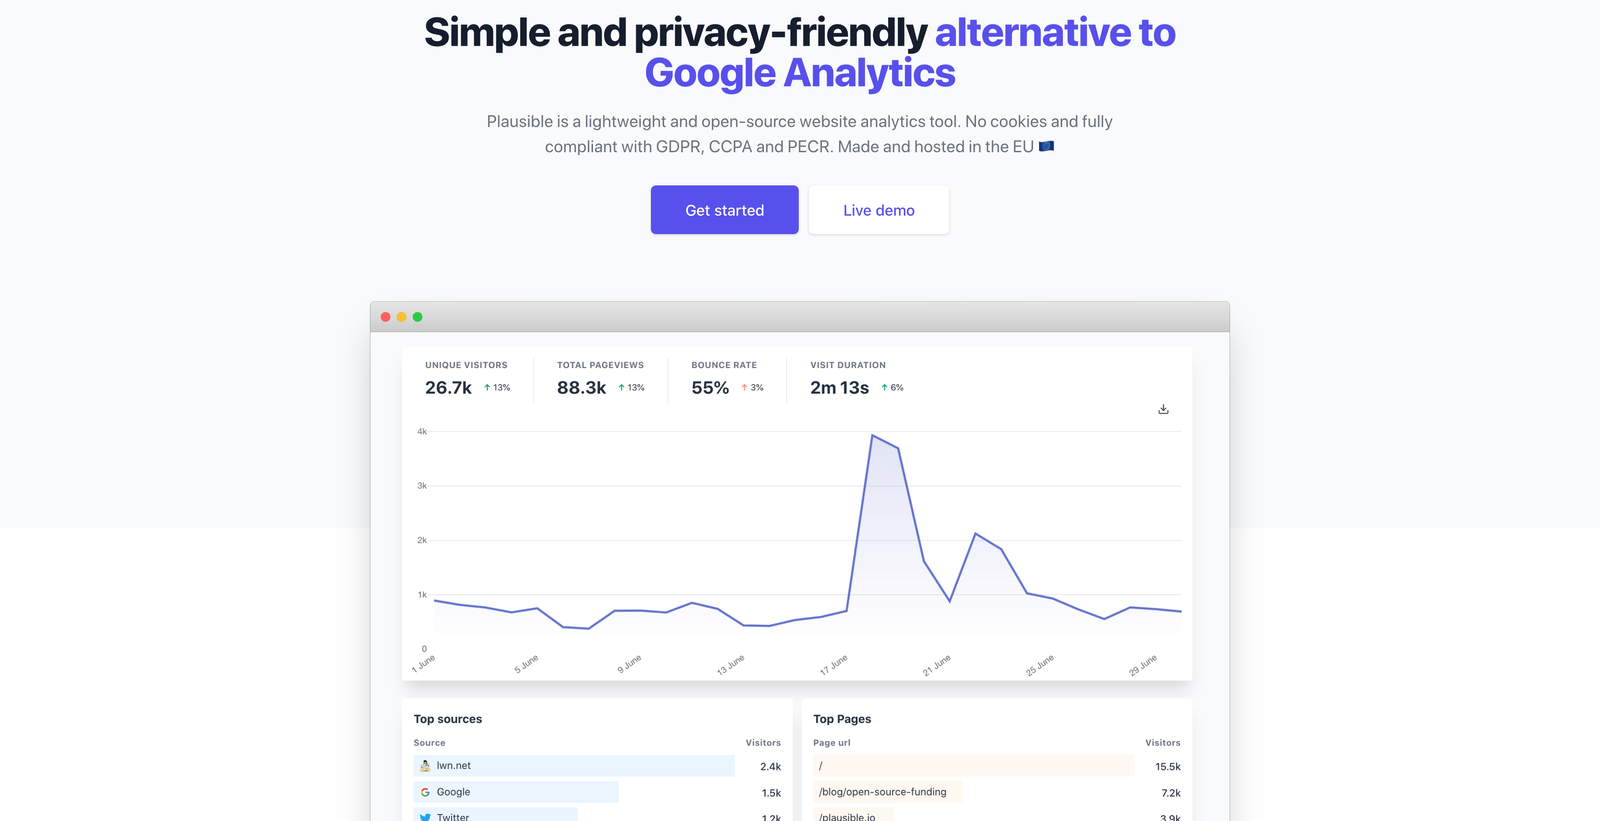
Task: Open the Visitors column in Top sources
Action: coord(763,742)
